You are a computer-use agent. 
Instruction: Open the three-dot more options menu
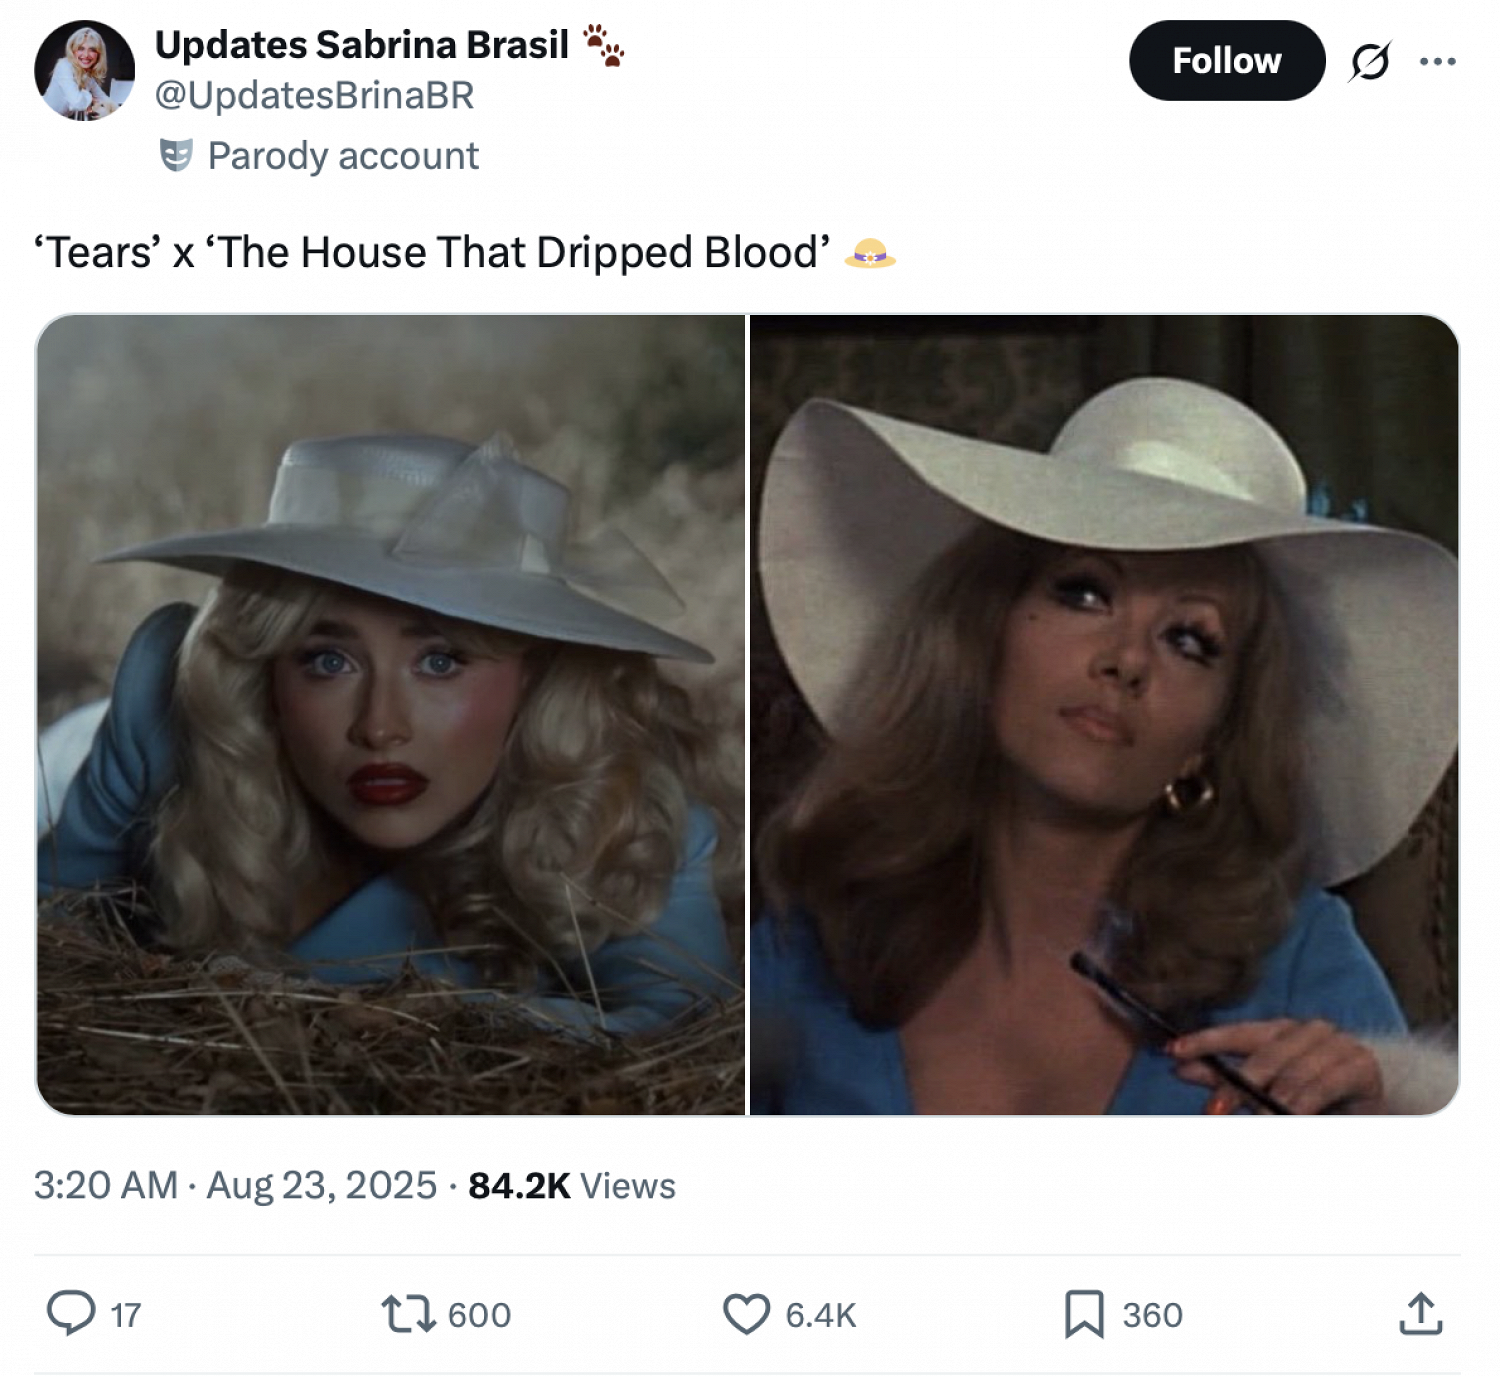[x=1437, y=62]
